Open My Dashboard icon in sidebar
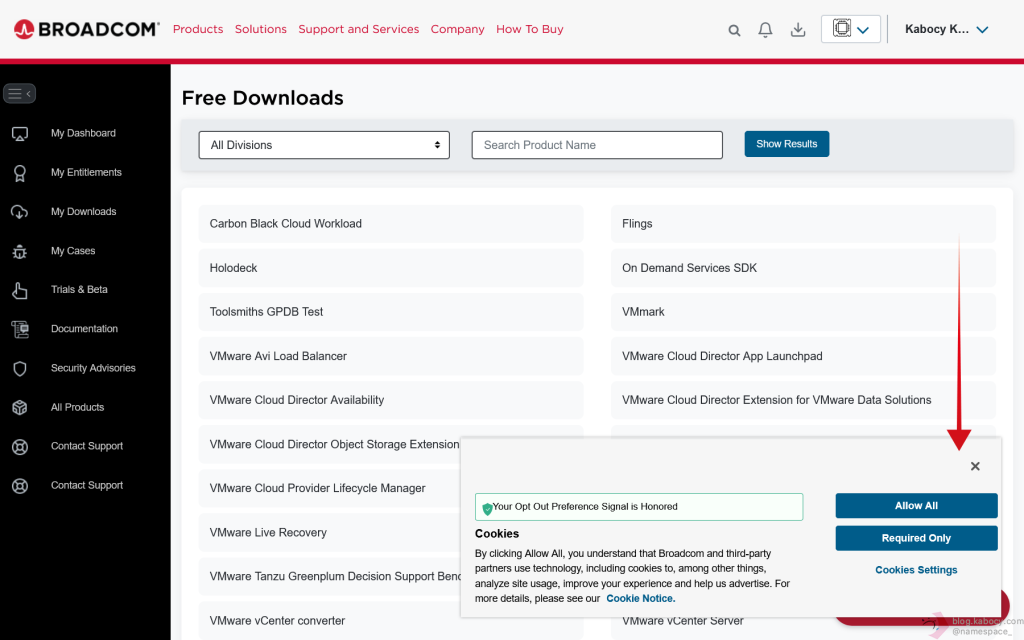This screenshot has width=1024, height=640. 19,133
